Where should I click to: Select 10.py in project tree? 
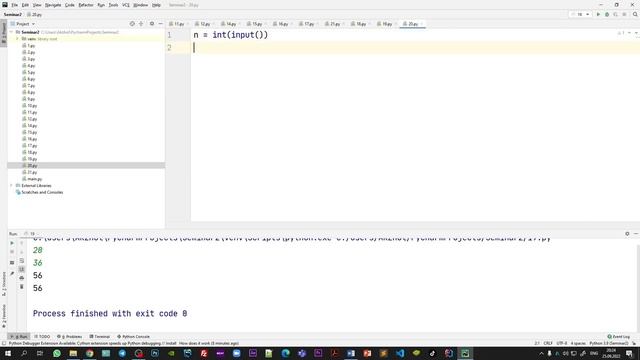pyautogui.click(x=32, y=106)
